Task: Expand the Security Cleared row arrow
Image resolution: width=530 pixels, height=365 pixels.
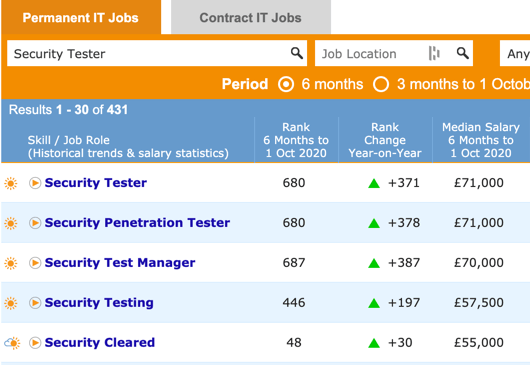Action: click(x=35, y=343)
